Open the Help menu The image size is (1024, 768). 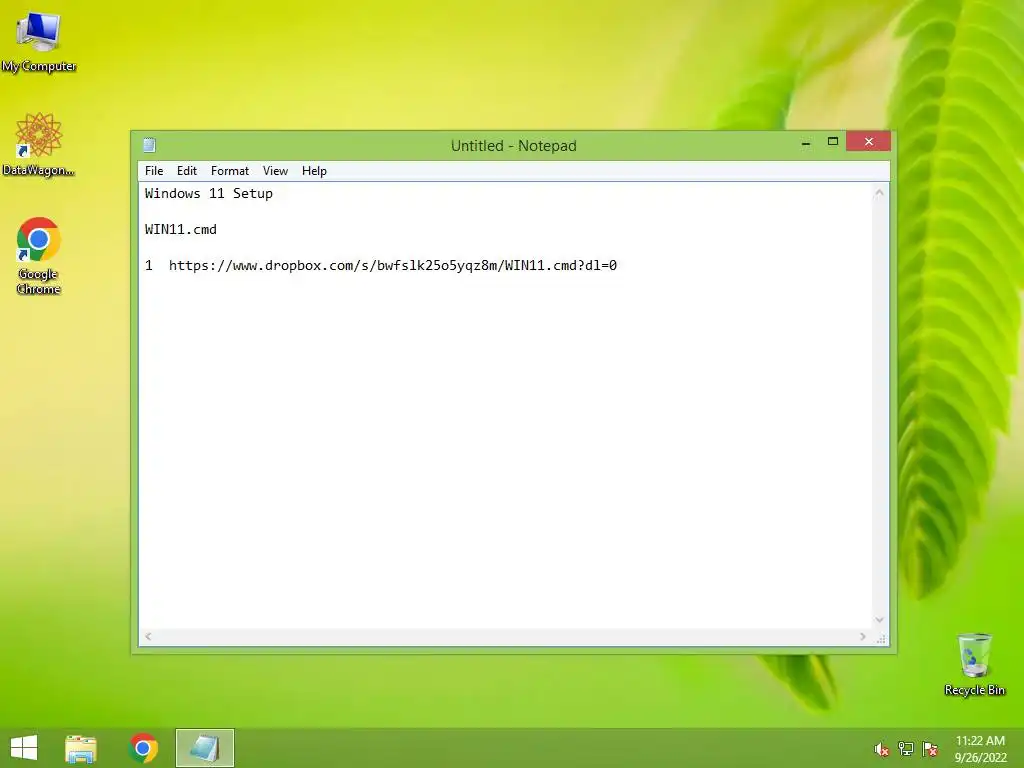point(314,171)
